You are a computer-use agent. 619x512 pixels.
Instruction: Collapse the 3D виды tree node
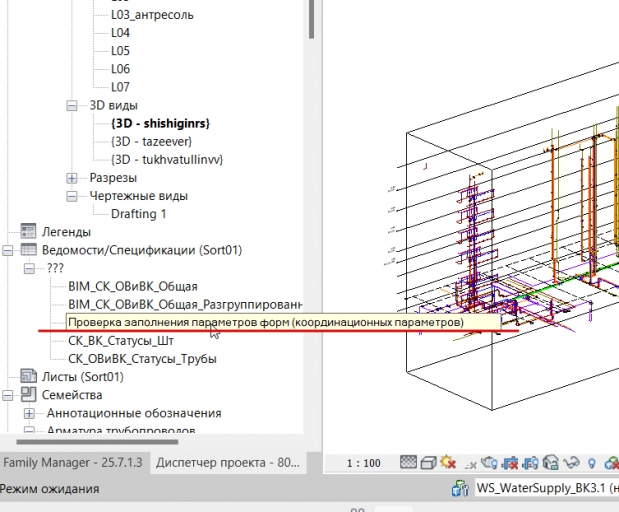(x=71, y=105)
